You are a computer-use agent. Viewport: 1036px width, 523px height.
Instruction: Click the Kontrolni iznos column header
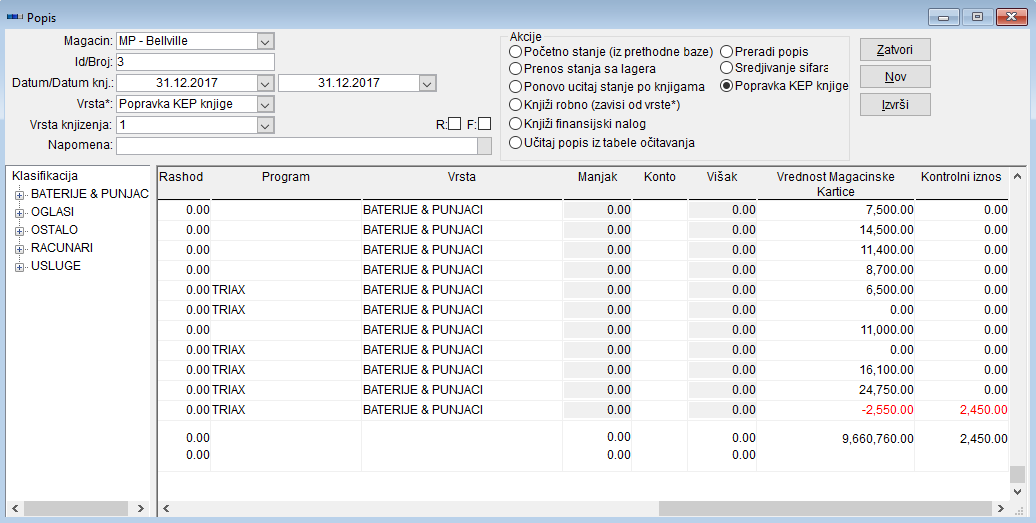(x=960, y=177)
